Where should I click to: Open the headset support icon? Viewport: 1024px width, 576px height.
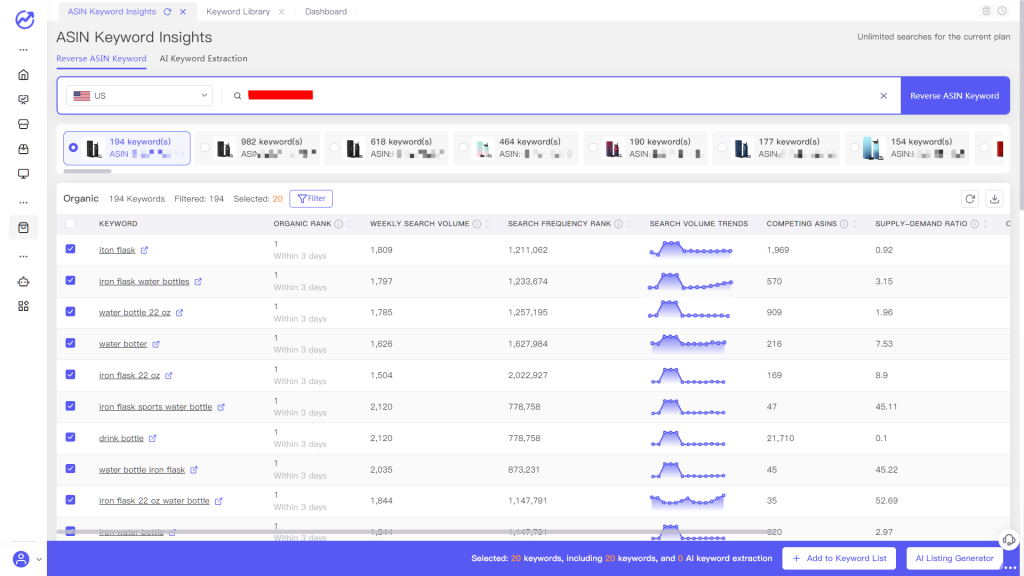[x=1009, y=539]
